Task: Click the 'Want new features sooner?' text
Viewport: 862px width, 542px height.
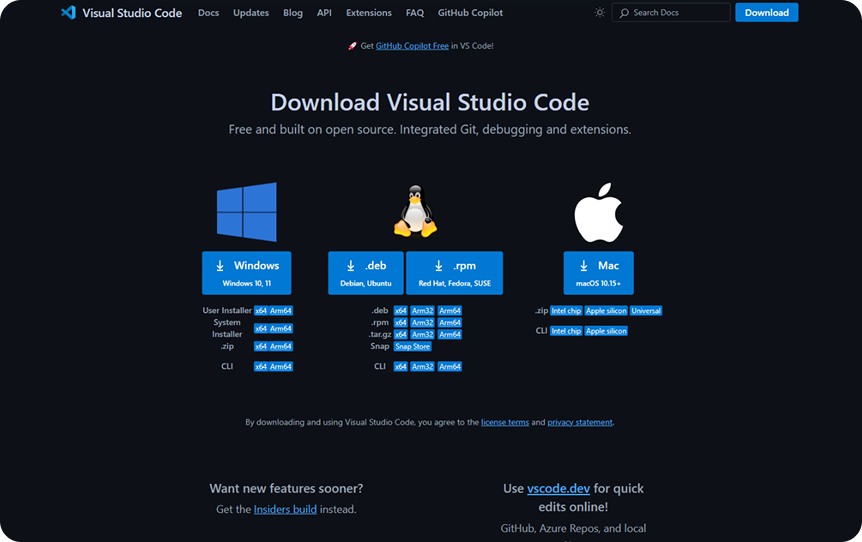Action: 286,489
